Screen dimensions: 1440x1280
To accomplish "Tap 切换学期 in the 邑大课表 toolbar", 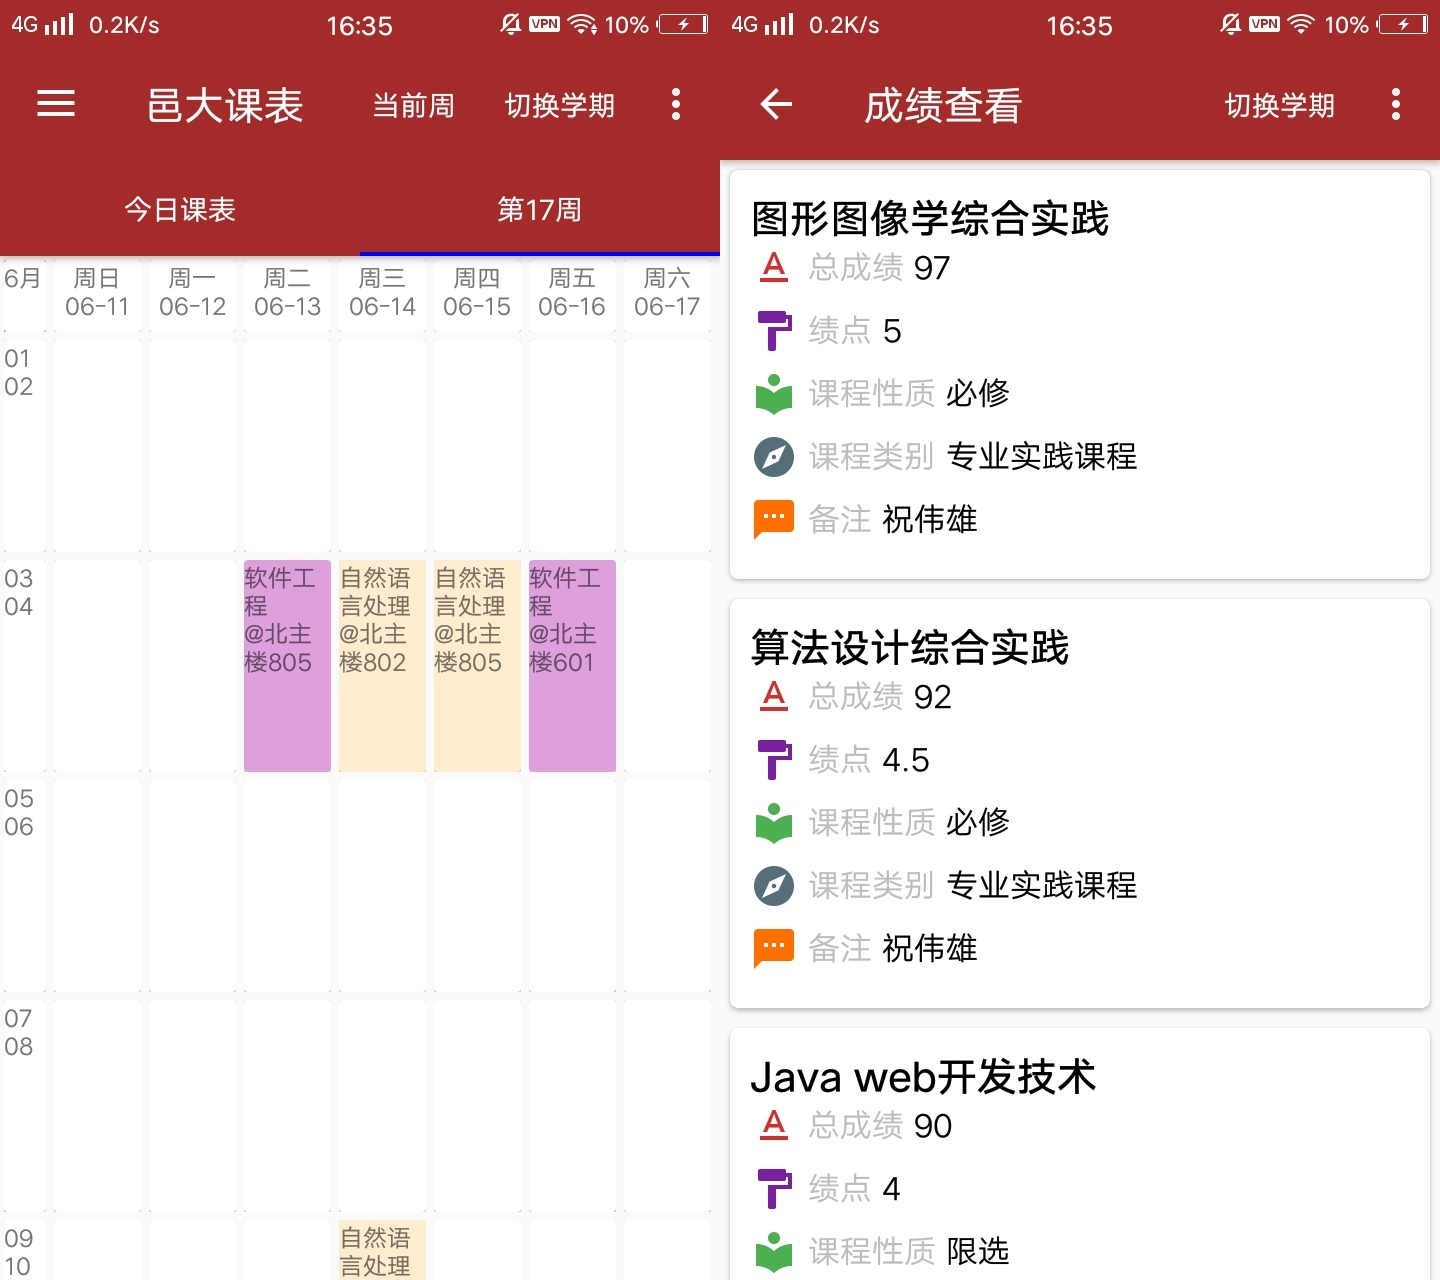I will [x=560, y=105].
